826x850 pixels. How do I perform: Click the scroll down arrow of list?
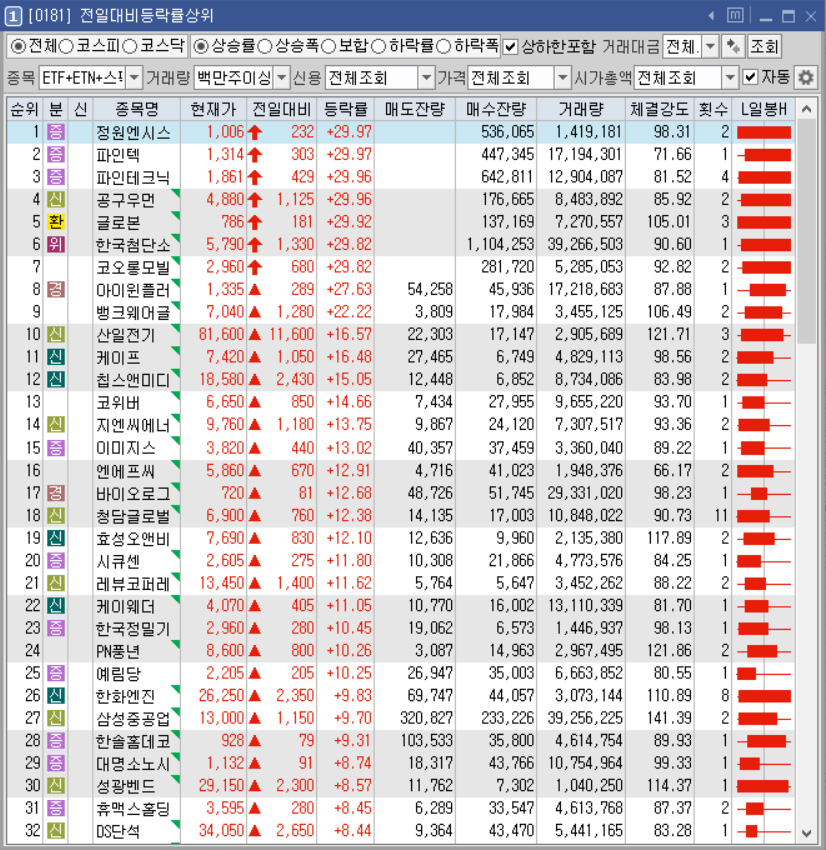click(806, 833)
